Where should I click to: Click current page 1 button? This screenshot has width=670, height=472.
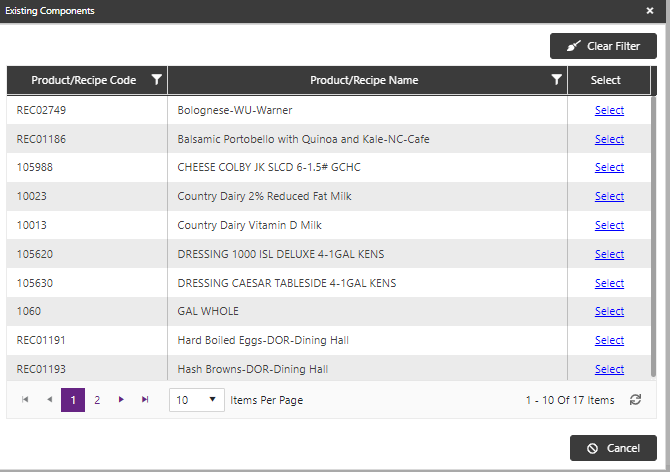73,400
